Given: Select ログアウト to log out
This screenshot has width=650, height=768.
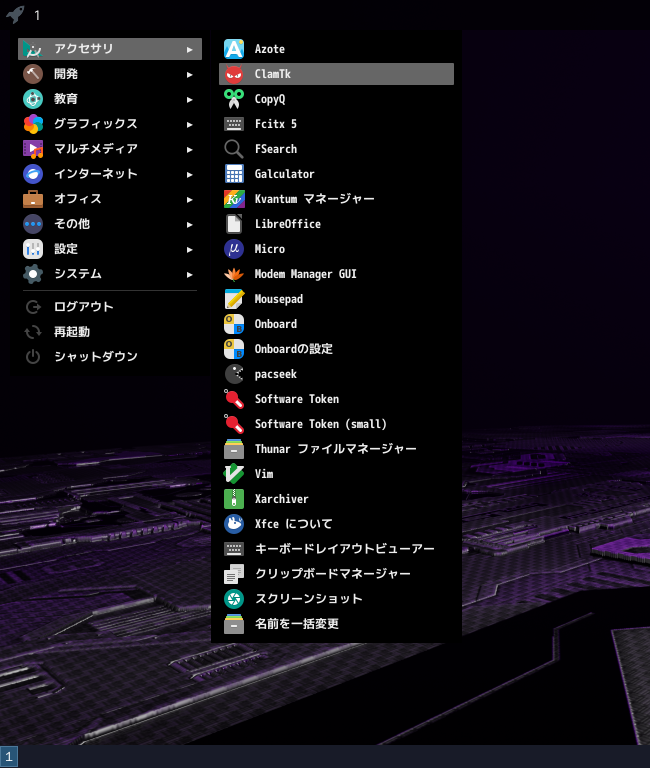Looking at the screenshot, I should click(x=110, y=307).
